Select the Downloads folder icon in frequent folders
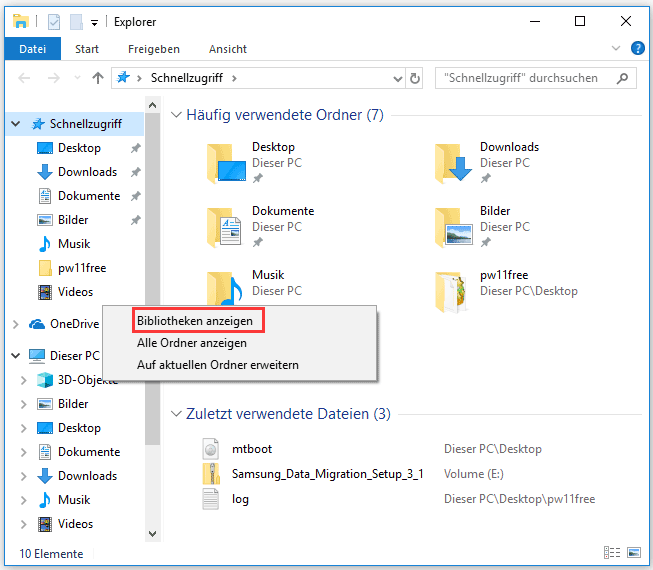The image size is (653, 570). [454, 163]
